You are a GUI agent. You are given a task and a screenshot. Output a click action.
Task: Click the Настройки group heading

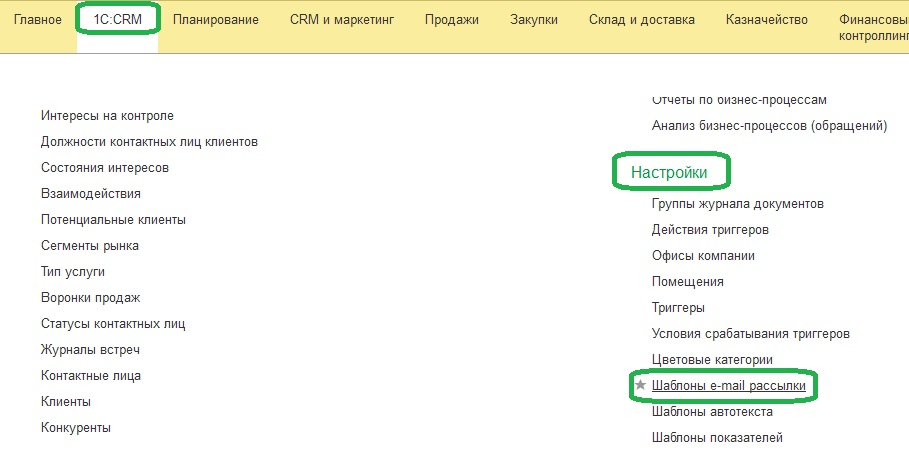point(669,173)
